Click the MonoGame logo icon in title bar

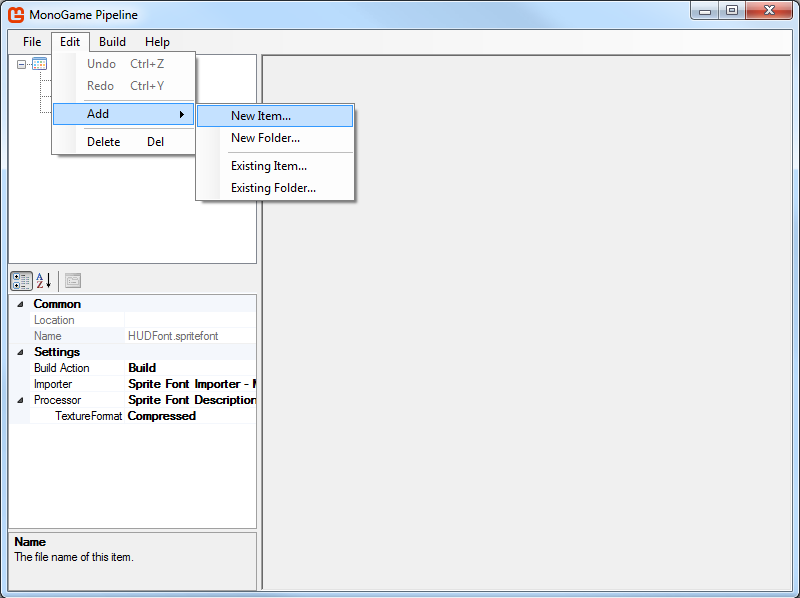[16, 14]
